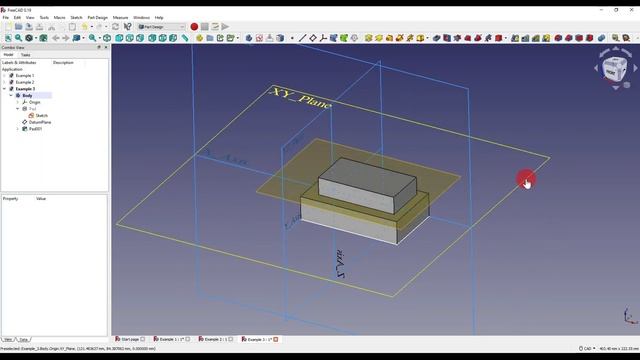Click the Pad tool yellow icon

tap(369, 38)
